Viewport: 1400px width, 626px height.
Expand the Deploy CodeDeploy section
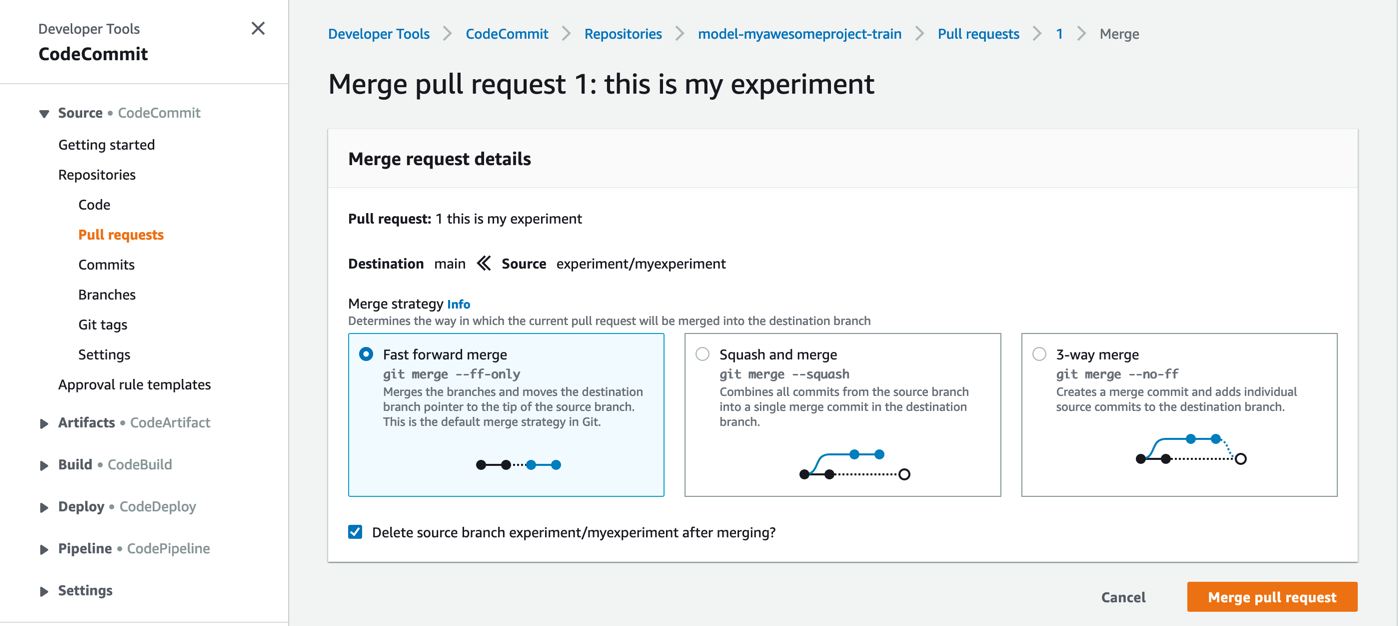(x=44, y=507)
